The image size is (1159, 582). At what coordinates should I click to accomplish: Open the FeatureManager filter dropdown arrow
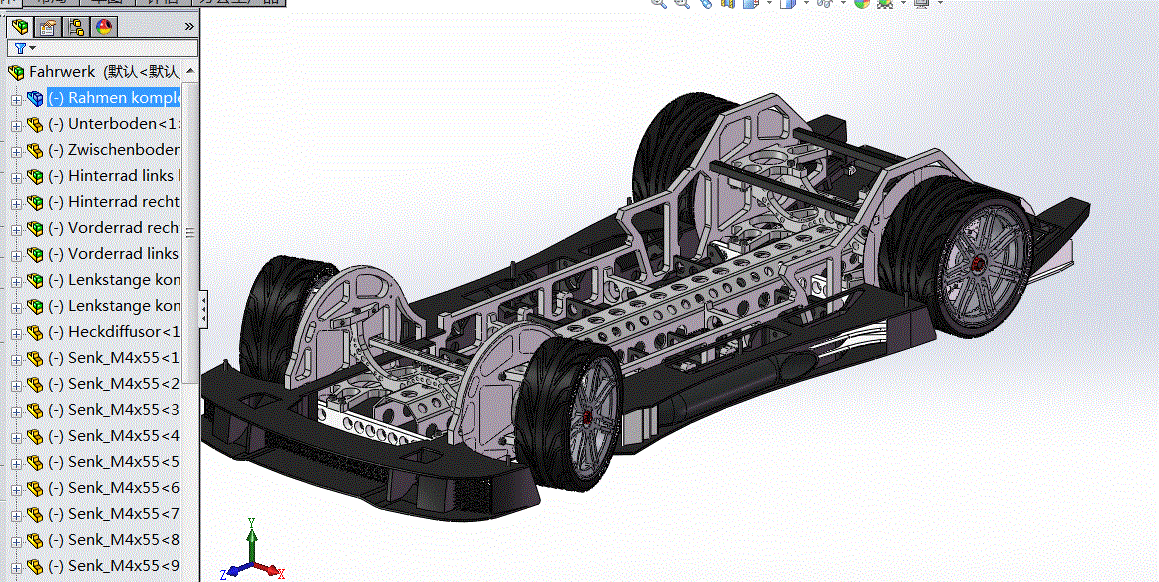(32, 48)
